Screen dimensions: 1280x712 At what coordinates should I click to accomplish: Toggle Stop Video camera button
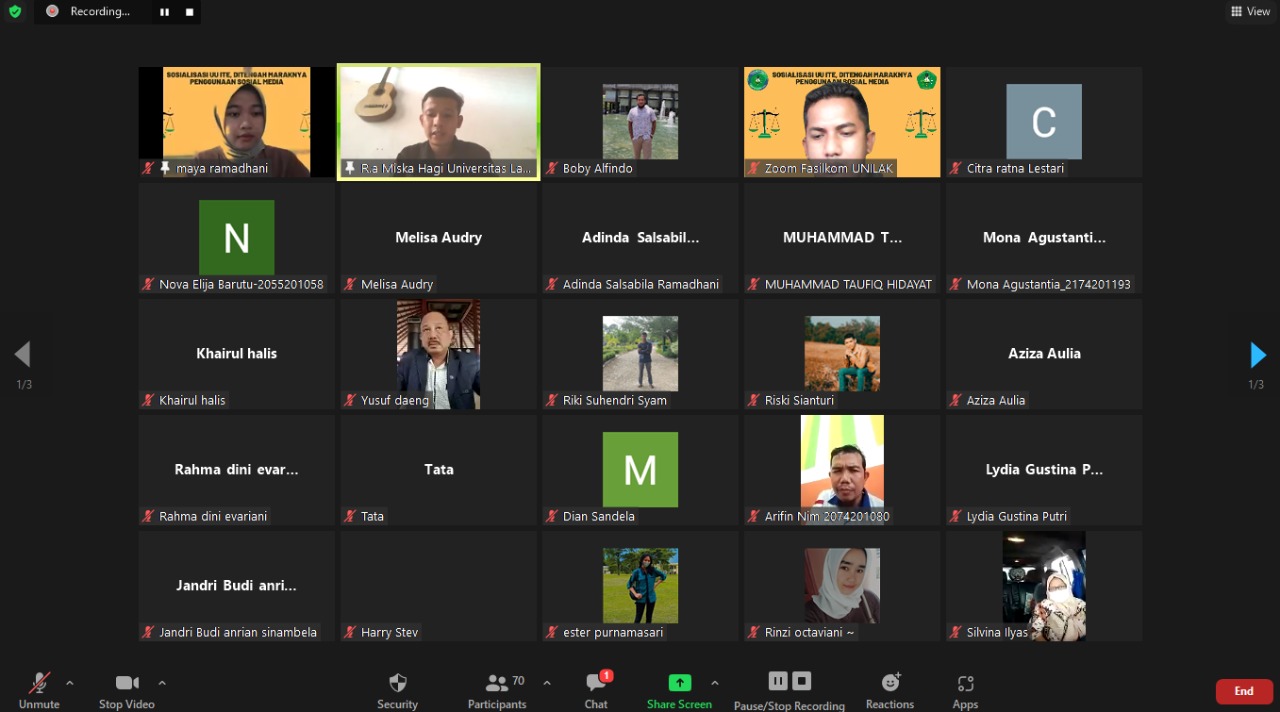[127, 691]
